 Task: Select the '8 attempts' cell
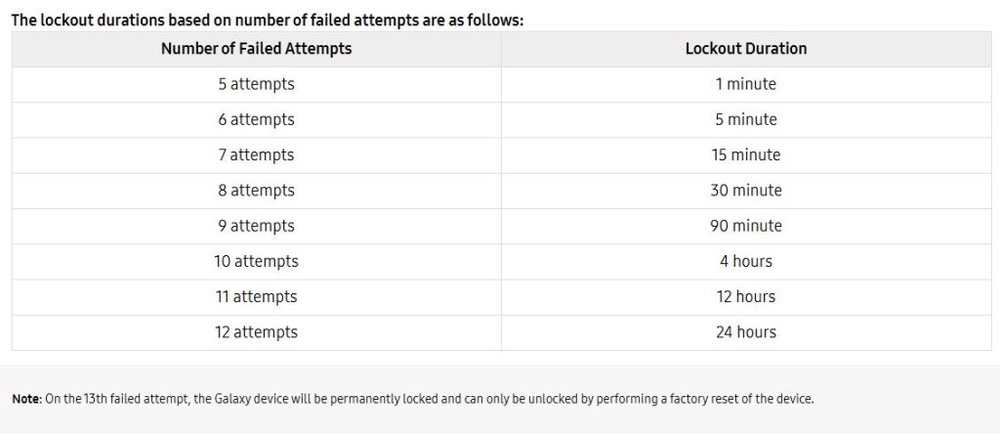[256, 191]
